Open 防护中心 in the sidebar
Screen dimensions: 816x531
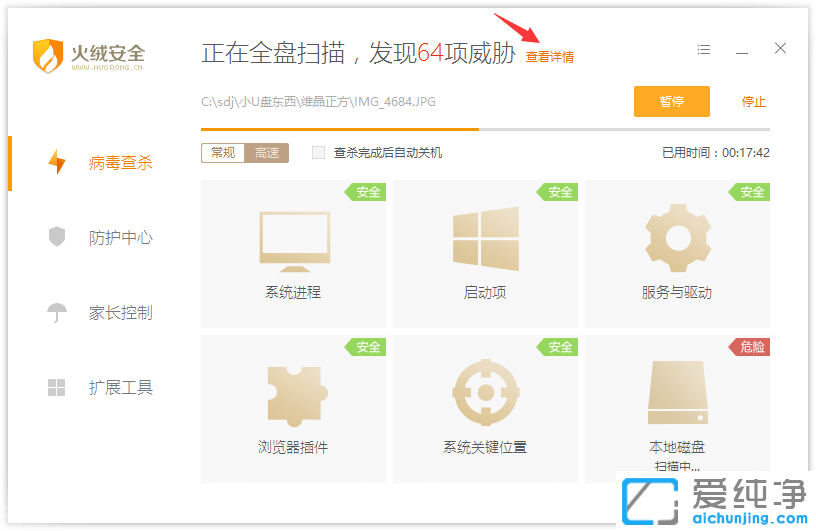point(120,237)
